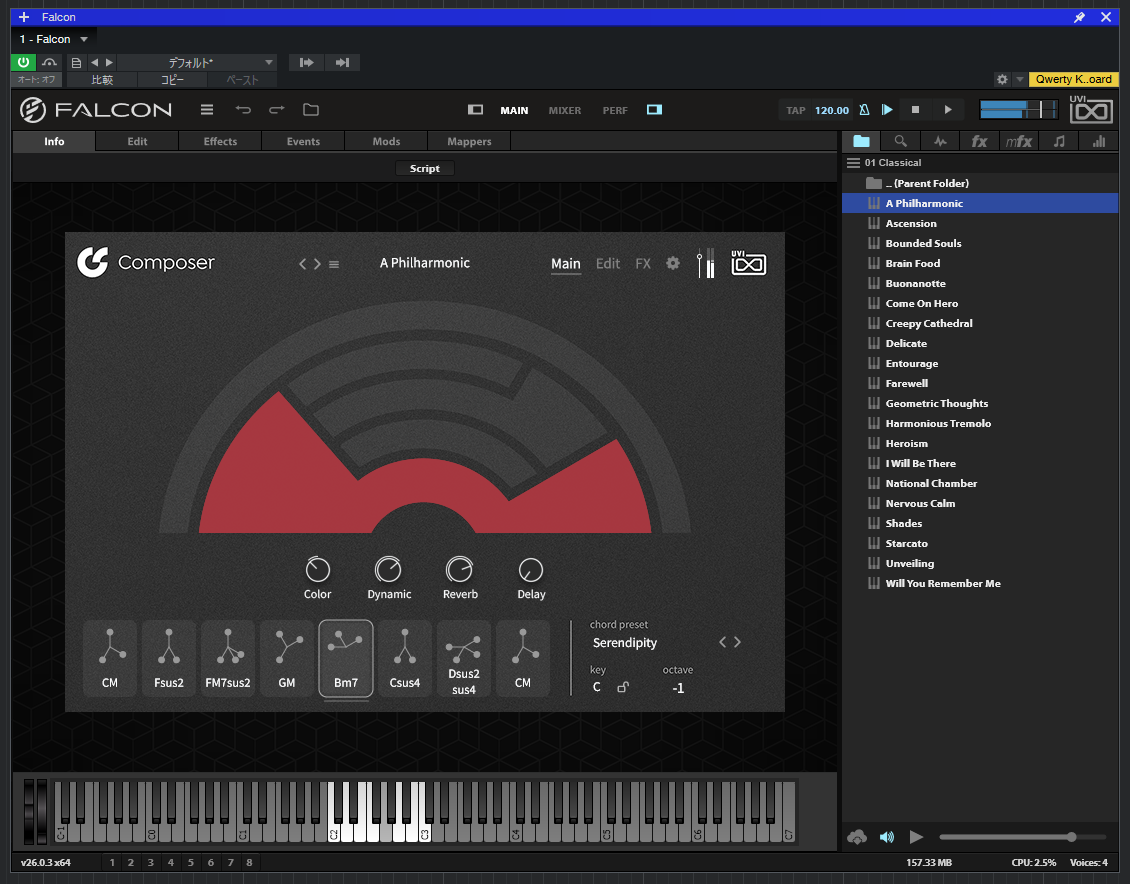Toggle right browser panel icon
This screenshot has height=884, width=1130.
coord(654,110)
